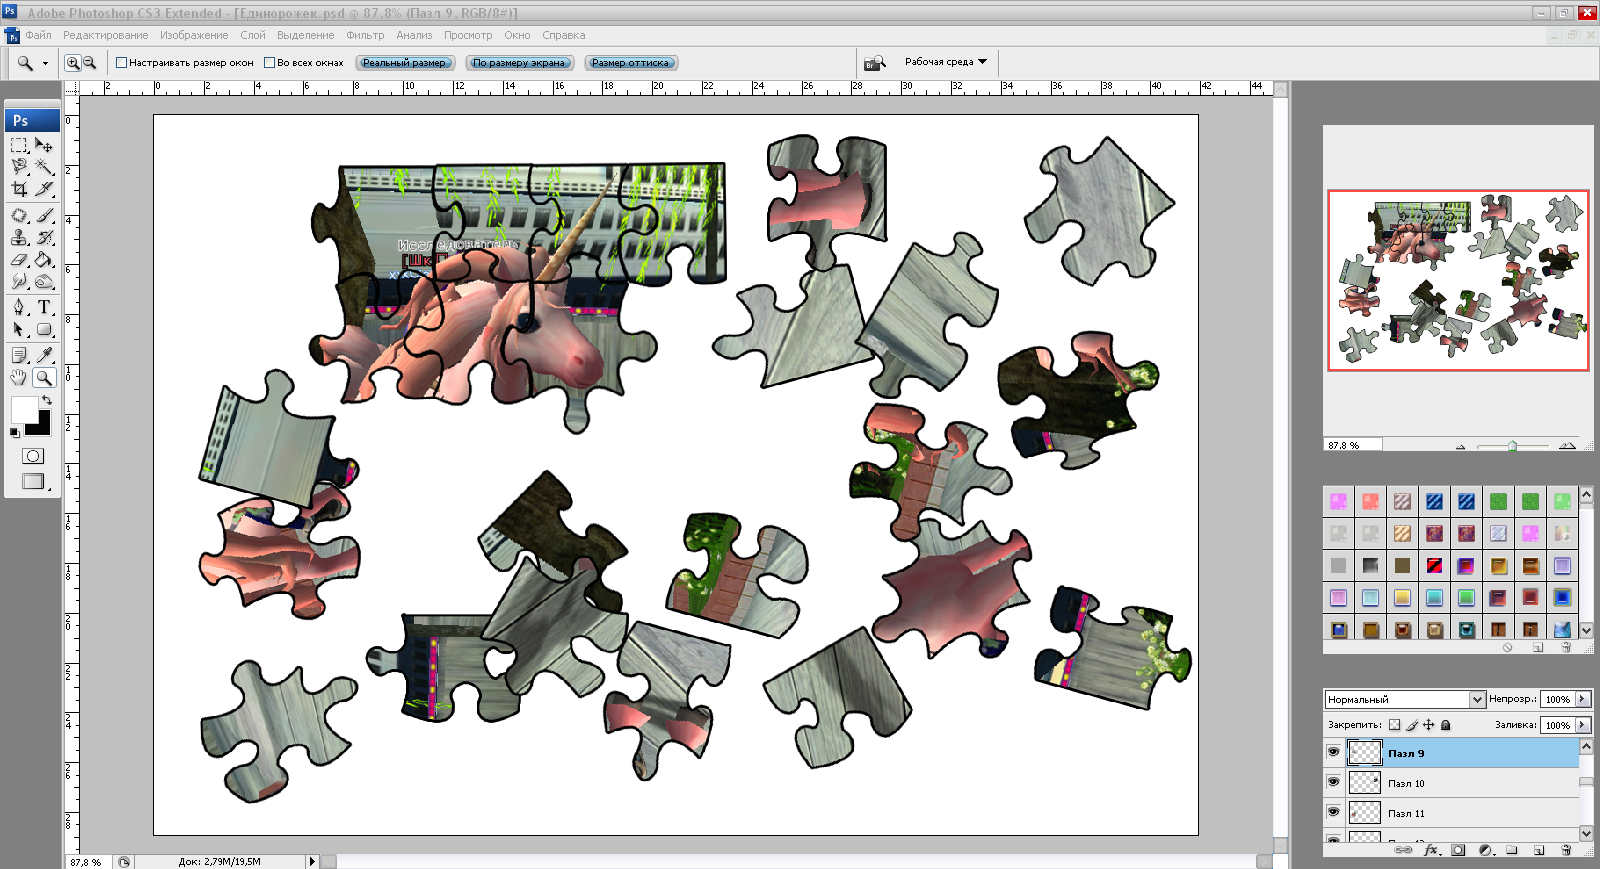The image size is (1600, 869).
Task: Toggle lock image pixels
Action: click(1412, 725)
